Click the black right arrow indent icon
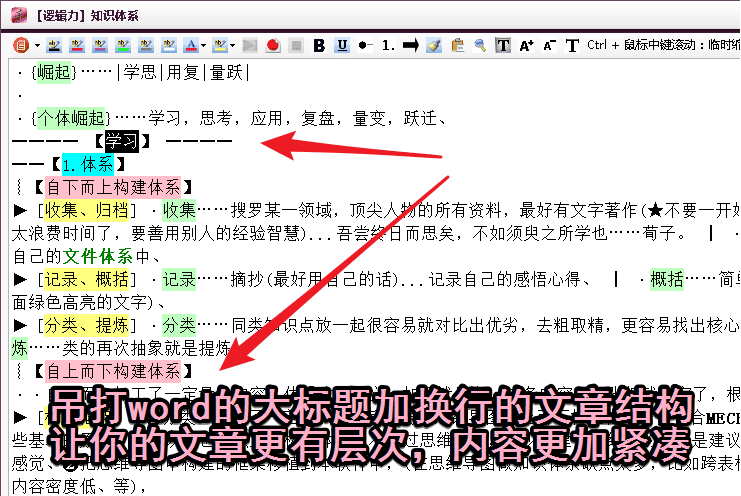 click(411, 45)
